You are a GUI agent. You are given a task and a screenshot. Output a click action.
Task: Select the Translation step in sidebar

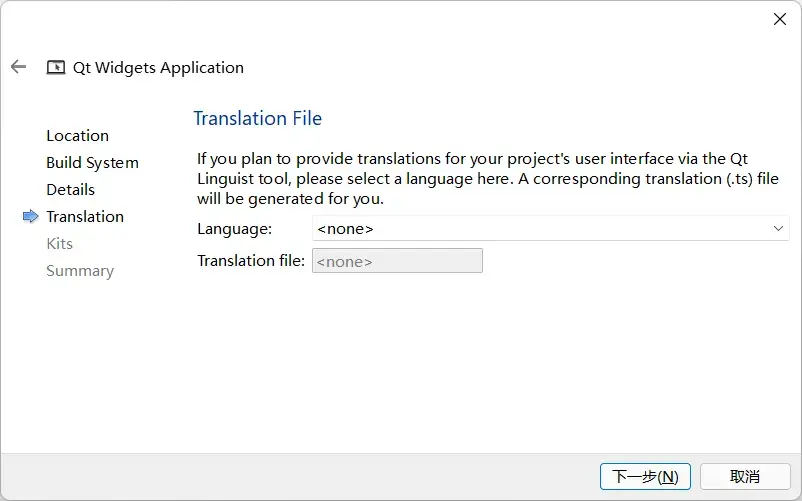coord(85,216)
